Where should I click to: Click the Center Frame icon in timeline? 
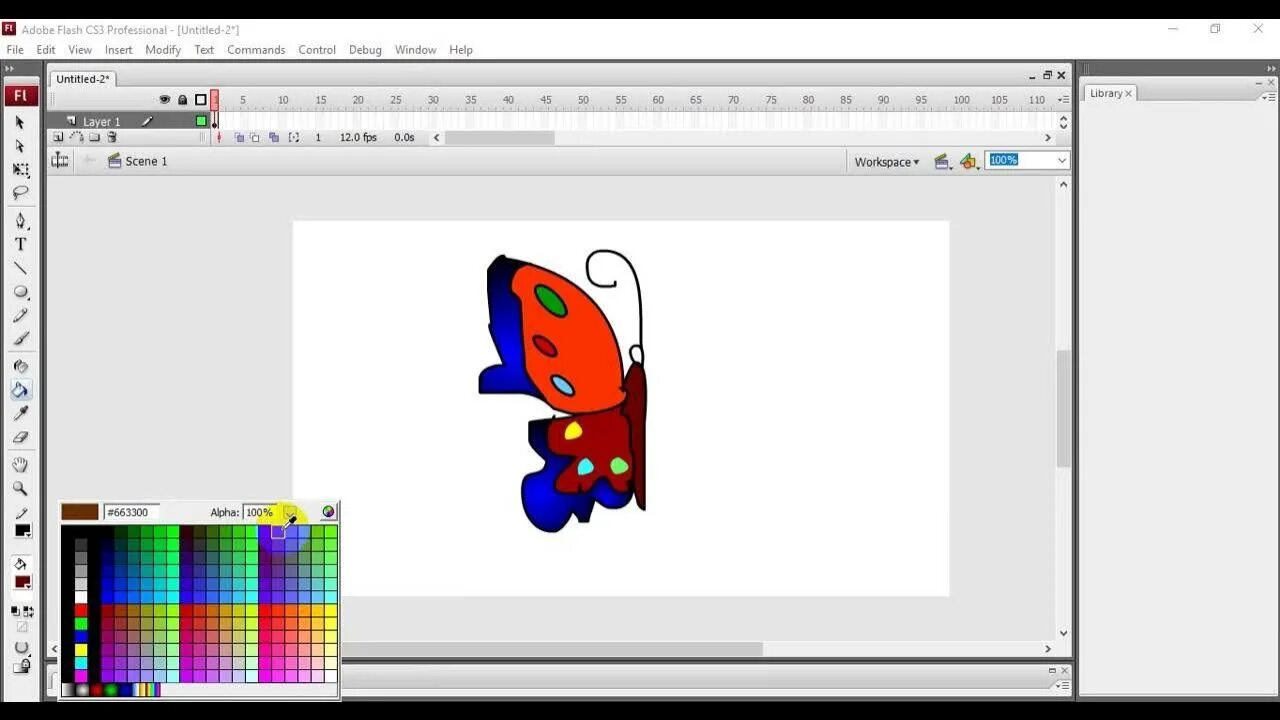(219, 137)
